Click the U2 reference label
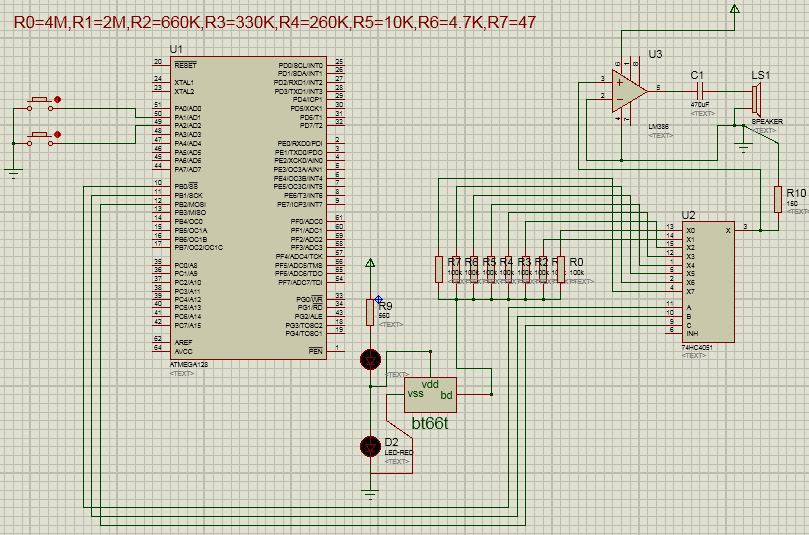 688,215
